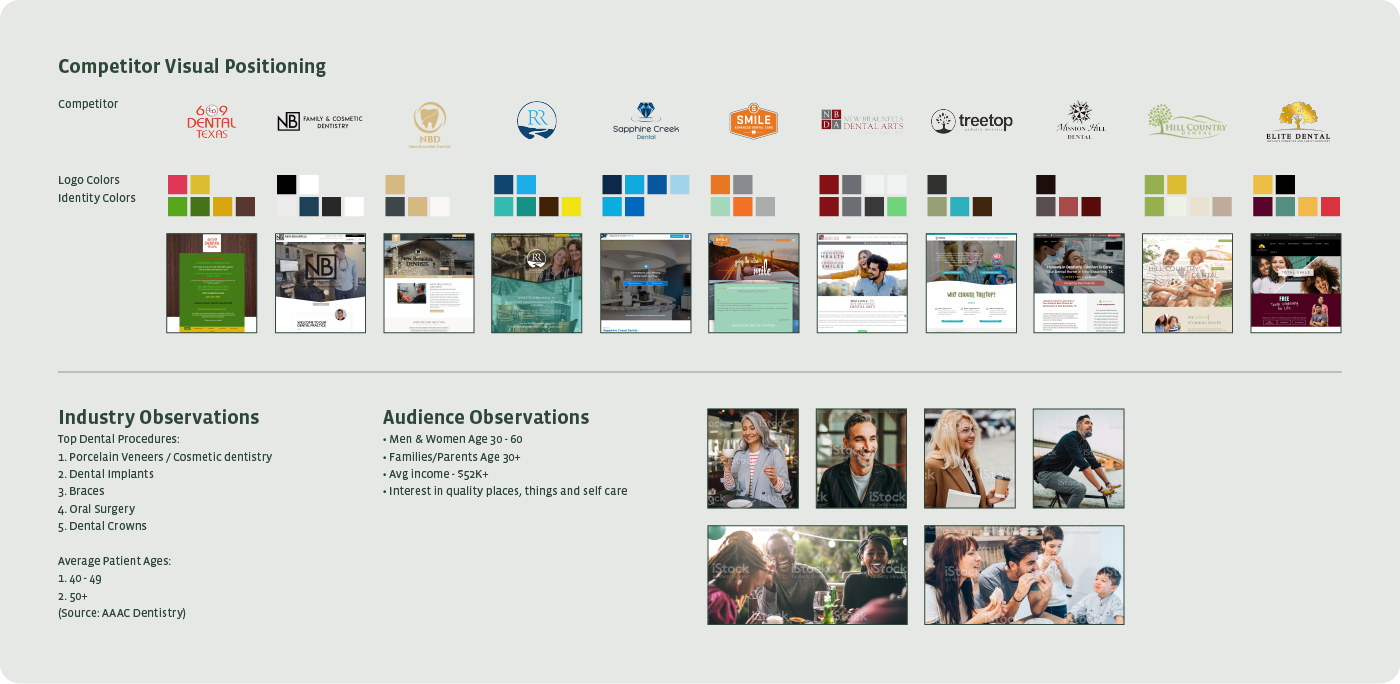Open the Elite Dental website thumbnail
The image size is (1400, 684).
(x=1296, y=283)
